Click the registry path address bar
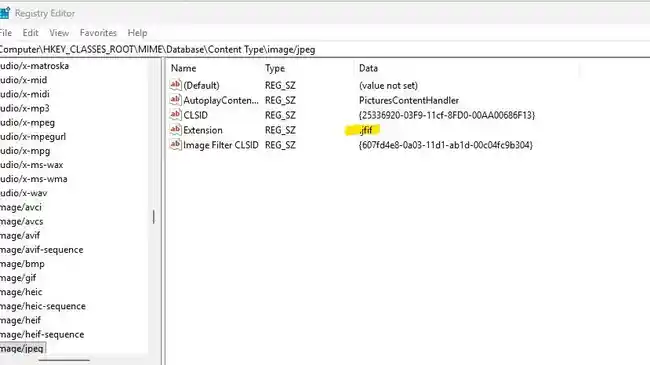 click(325, 49)
